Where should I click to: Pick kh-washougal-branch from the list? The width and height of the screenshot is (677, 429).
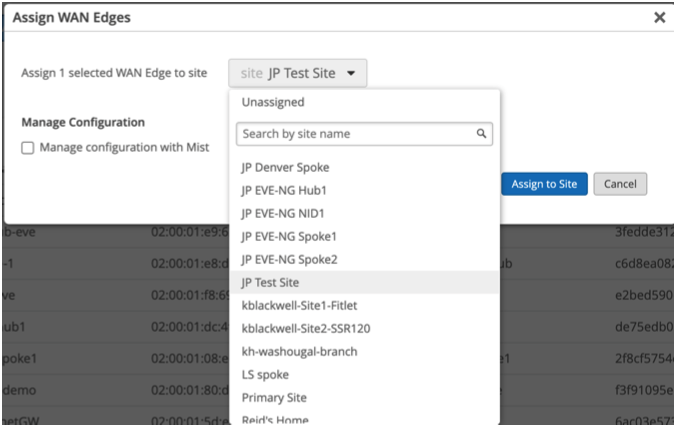tap(299, 351)
